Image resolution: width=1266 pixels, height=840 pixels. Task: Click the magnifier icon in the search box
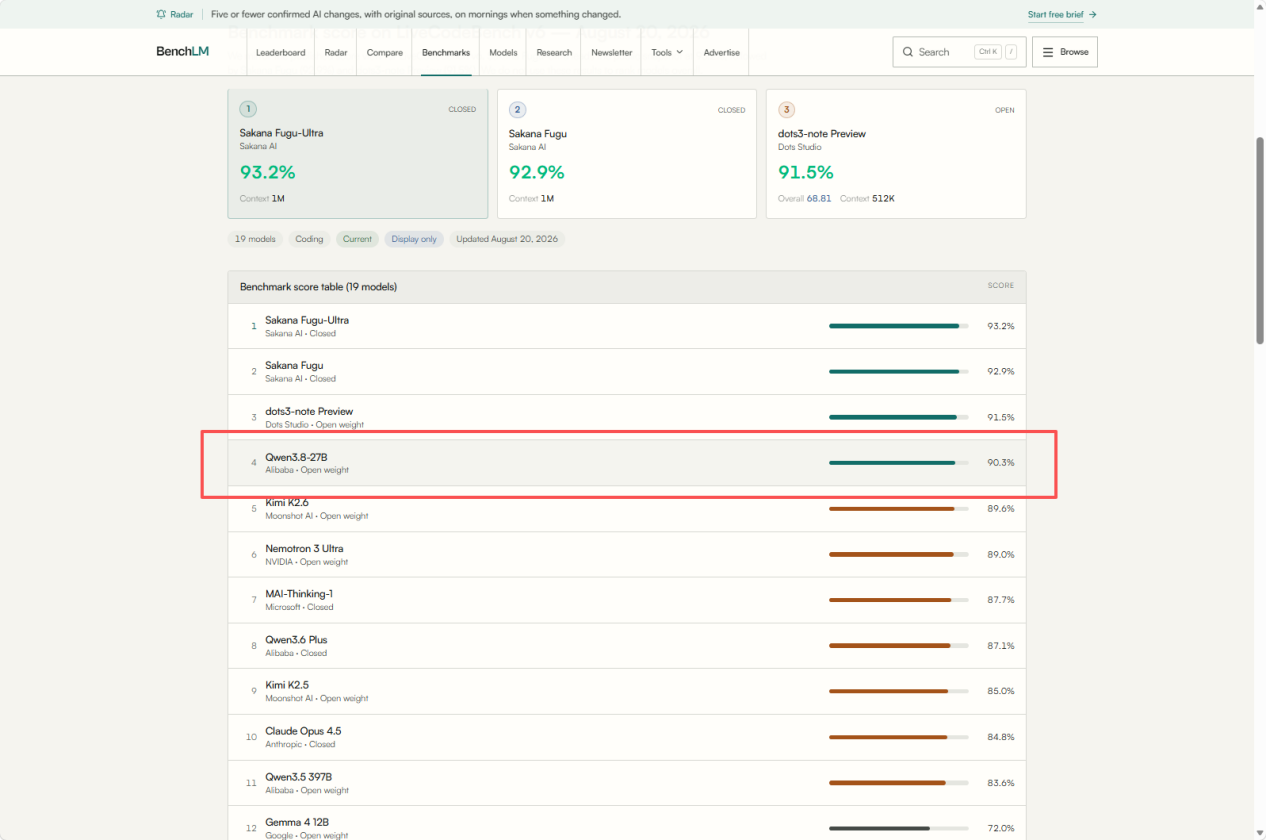908,52
